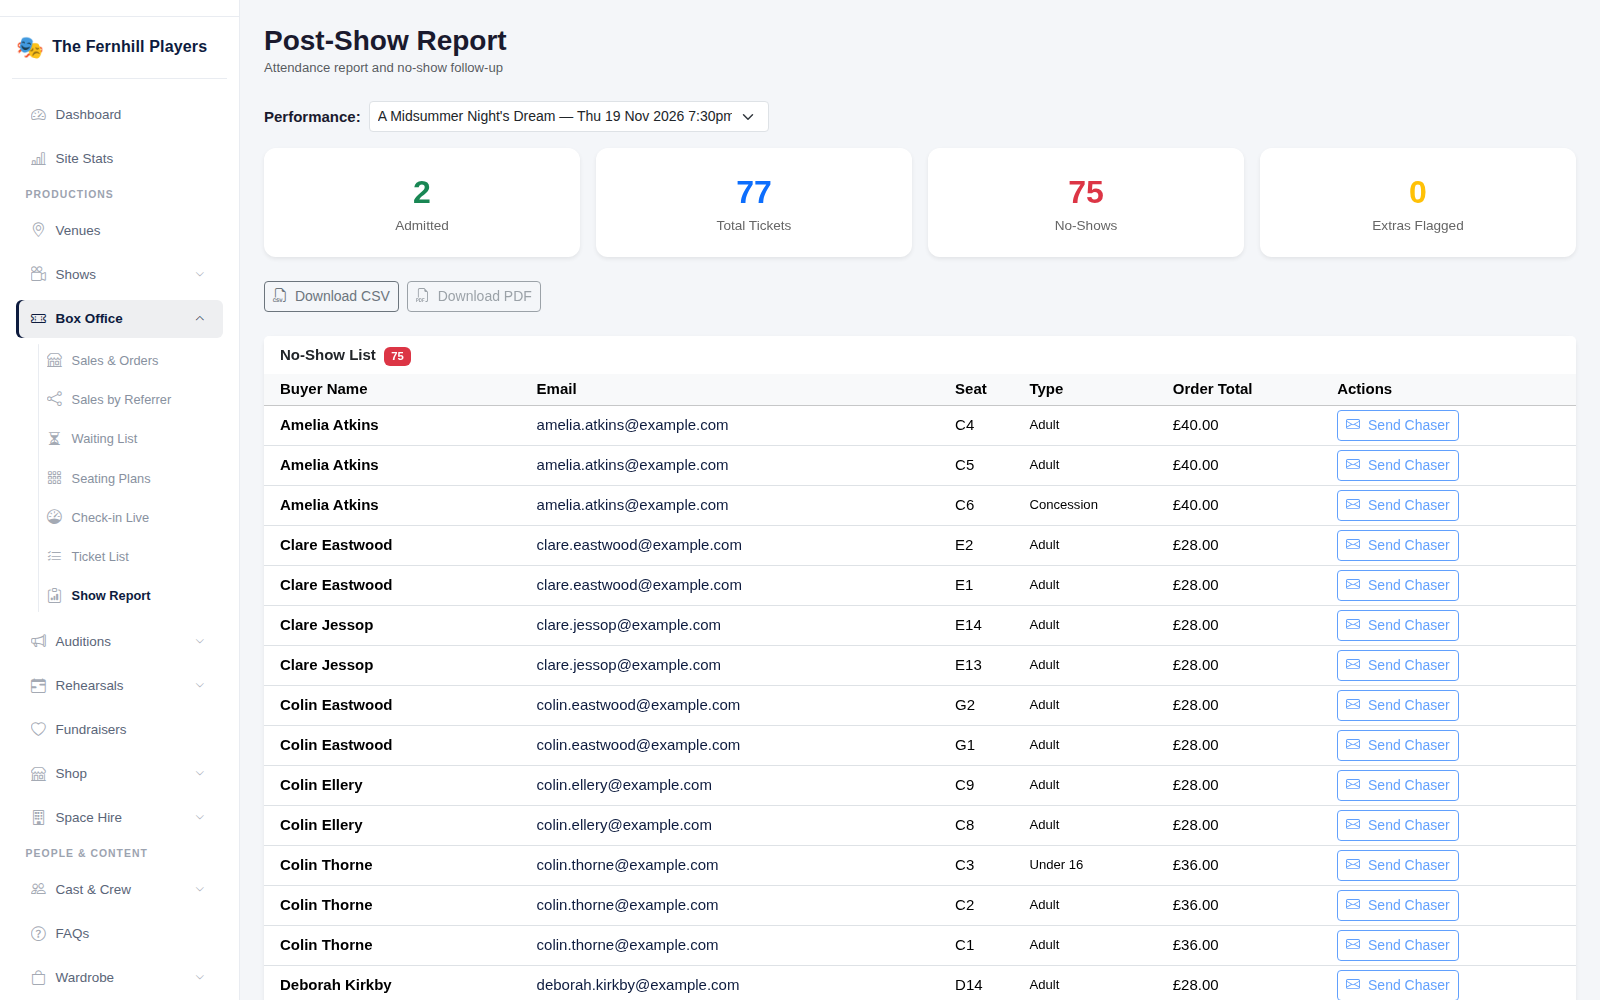Click the Deborah Kirkby buyer name

click(336, 985)
